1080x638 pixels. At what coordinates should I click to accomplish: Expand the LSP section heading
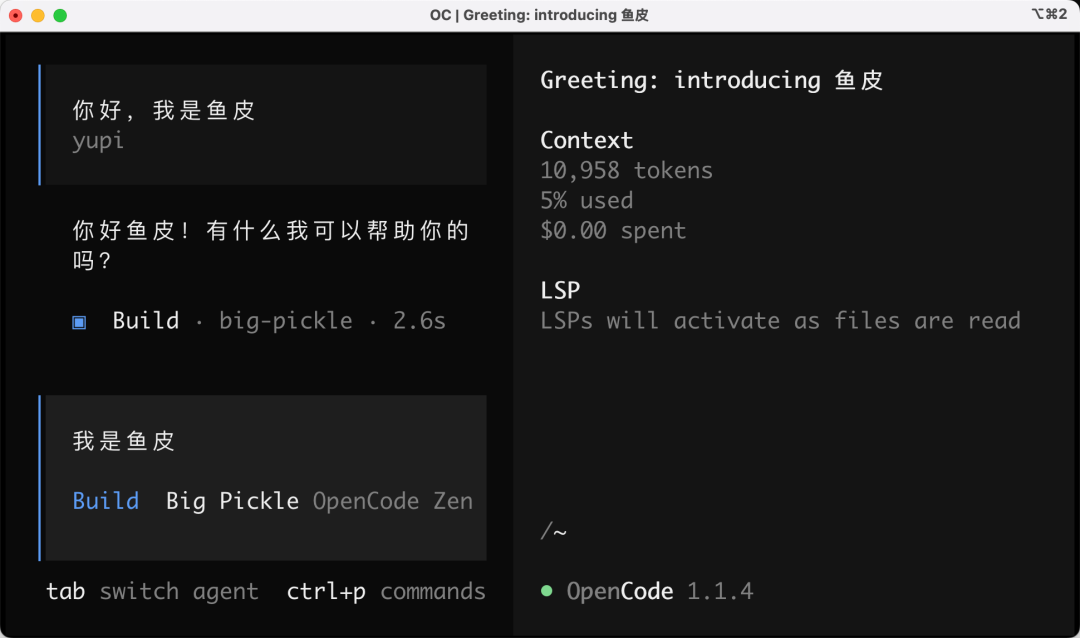[x=559, y=290]
